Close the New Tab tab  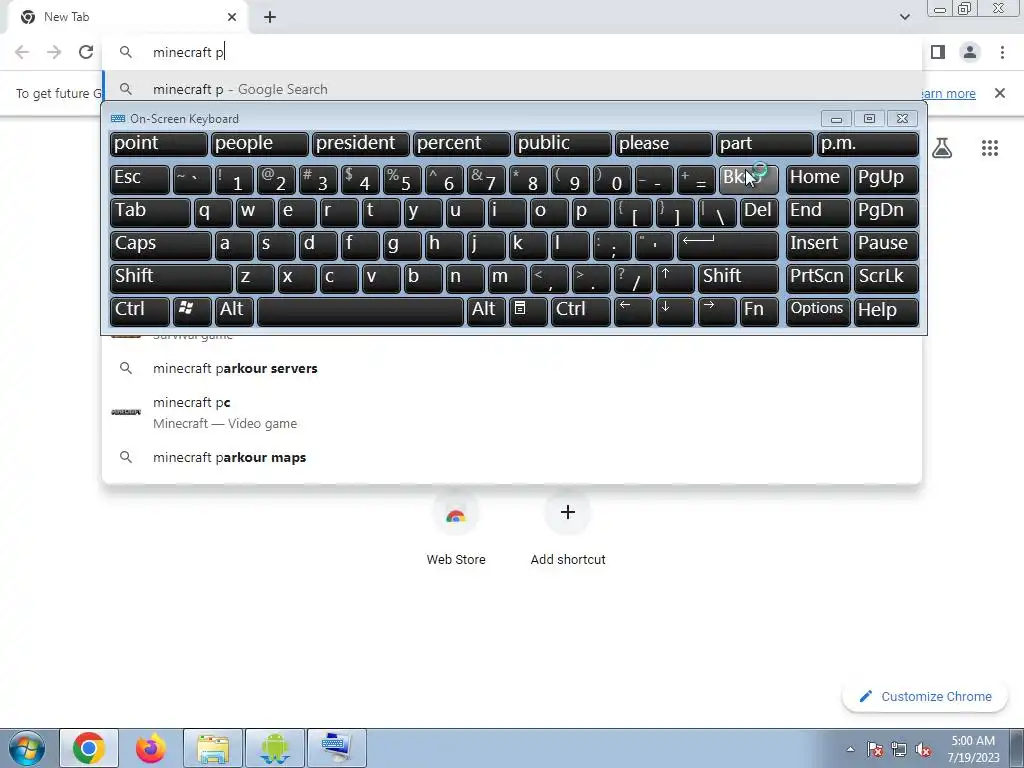(x=232, y=17)
